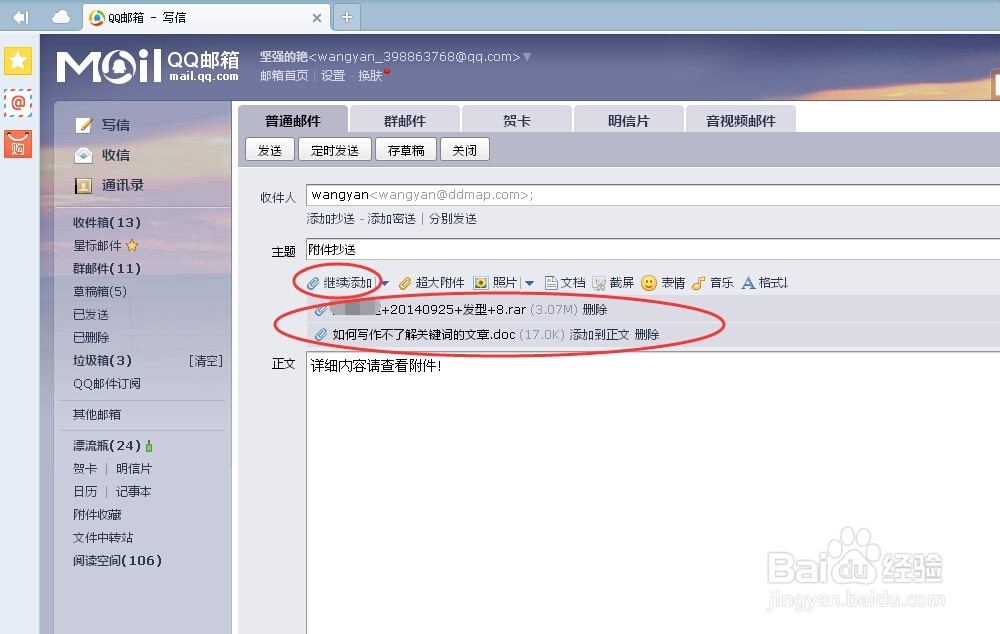Open the 通讯录 contacts icon

pos(82,186)
